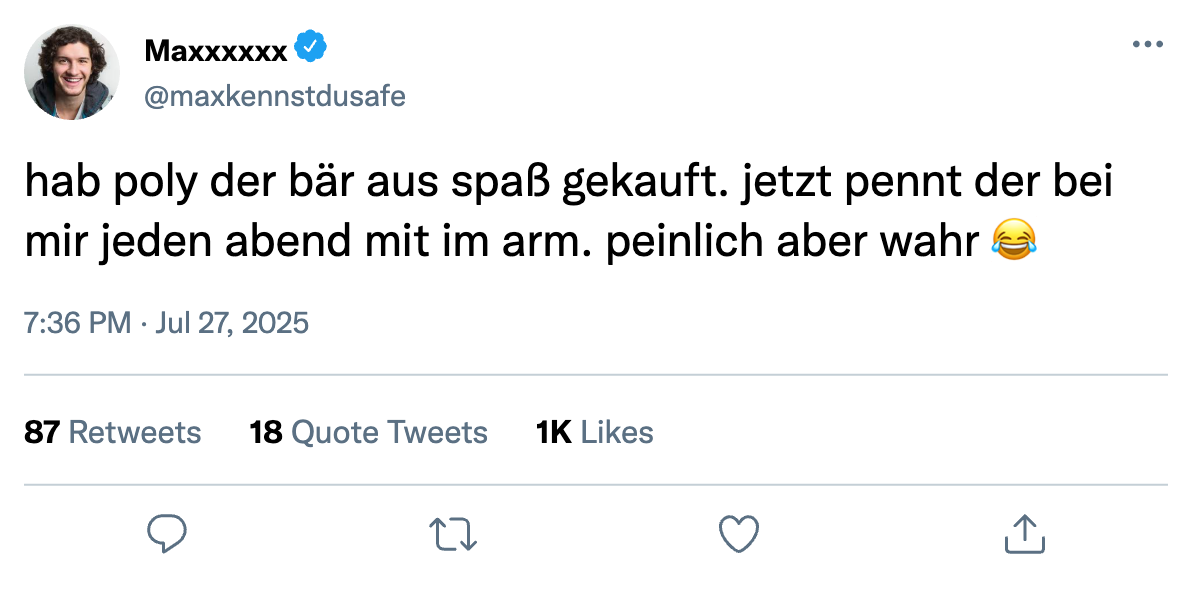Click the @maxkennstdusafe handle
The width and height of the screenshot is (1192, 606).
pos(274,97)
